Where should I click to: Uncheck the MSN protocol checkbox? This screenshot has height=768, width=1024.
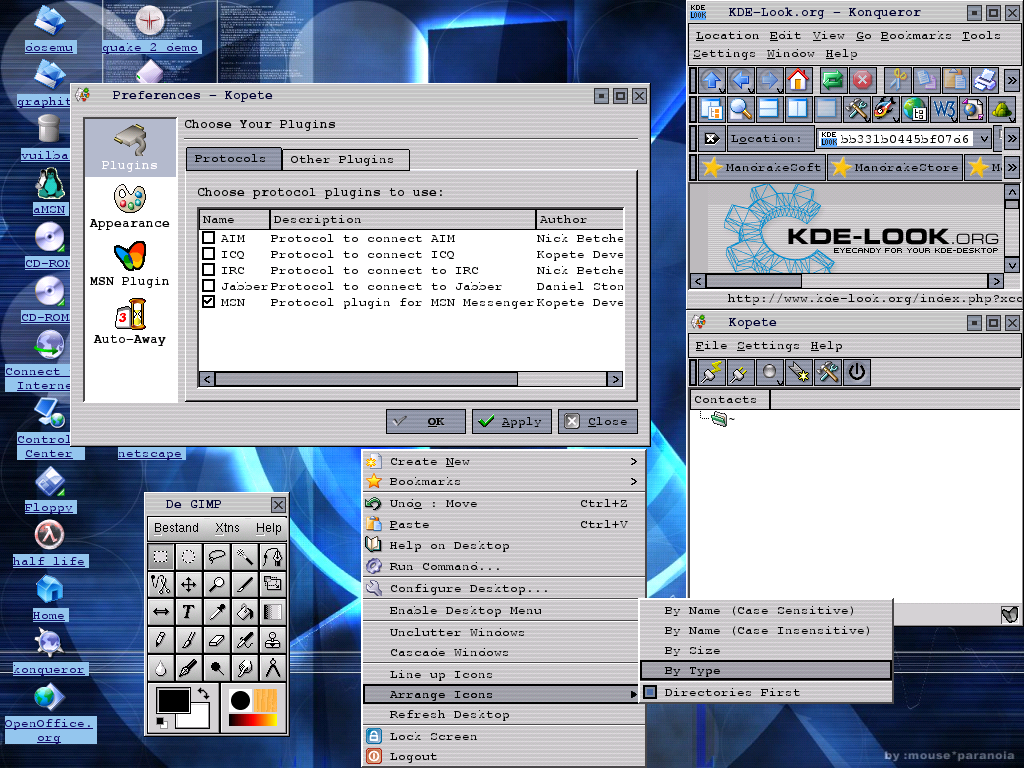pos(208,302)
